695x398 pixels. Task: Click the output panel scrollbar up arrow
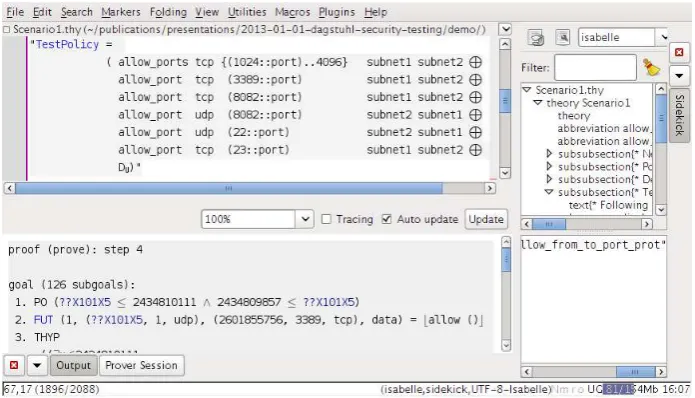[506, 242]
